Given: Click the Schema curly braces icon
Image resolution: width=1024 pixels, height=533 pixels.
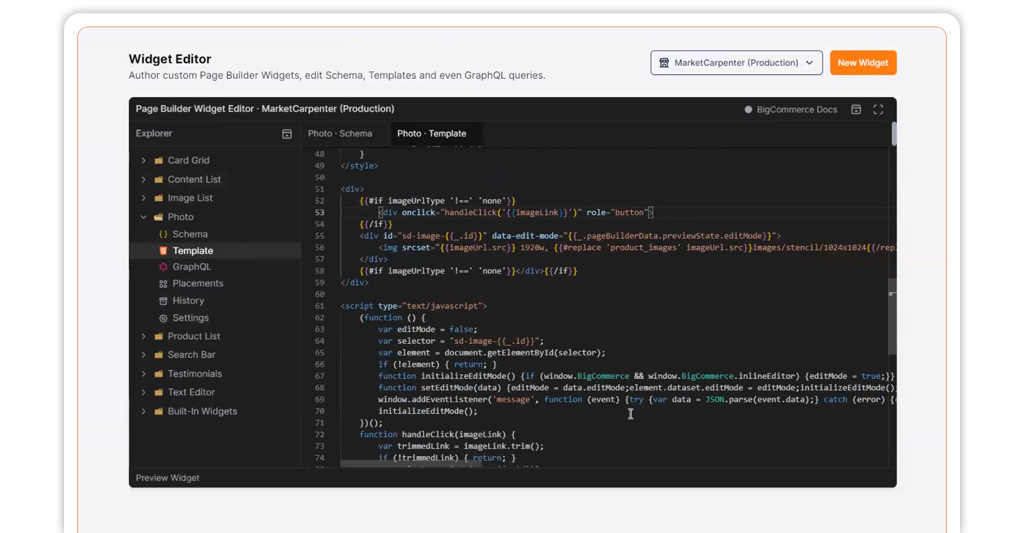Looking at the screenshot, I should pyautogui.click(x=163, y=234).
